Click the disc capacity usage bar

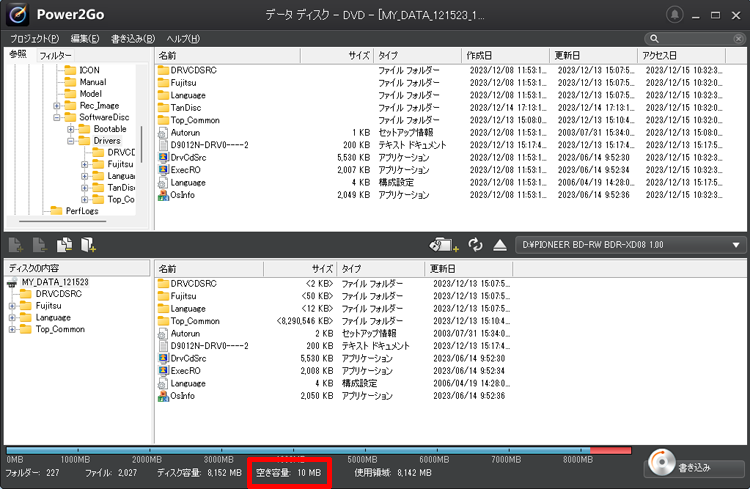click(300, 451)
